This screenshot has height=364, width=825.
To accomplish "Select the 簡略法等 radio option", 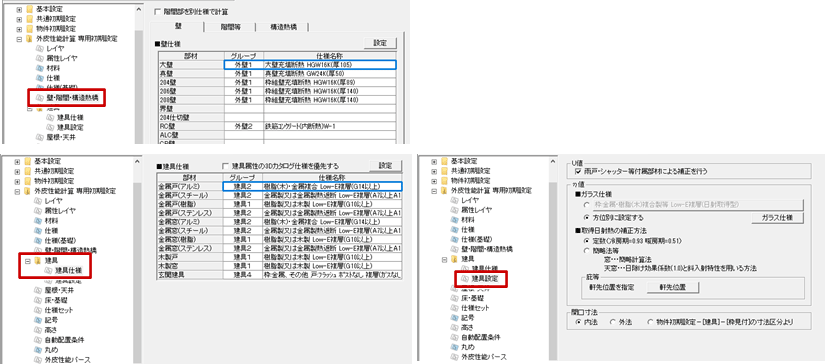I will pos(587,251).
